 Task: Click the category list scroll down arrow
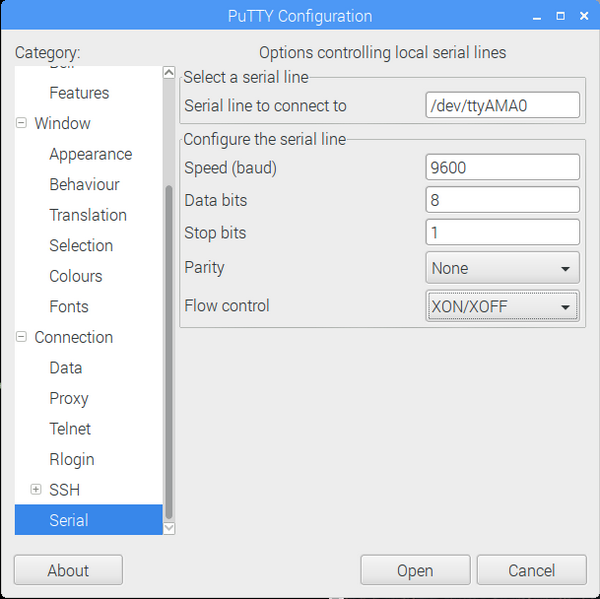[169, 528]
